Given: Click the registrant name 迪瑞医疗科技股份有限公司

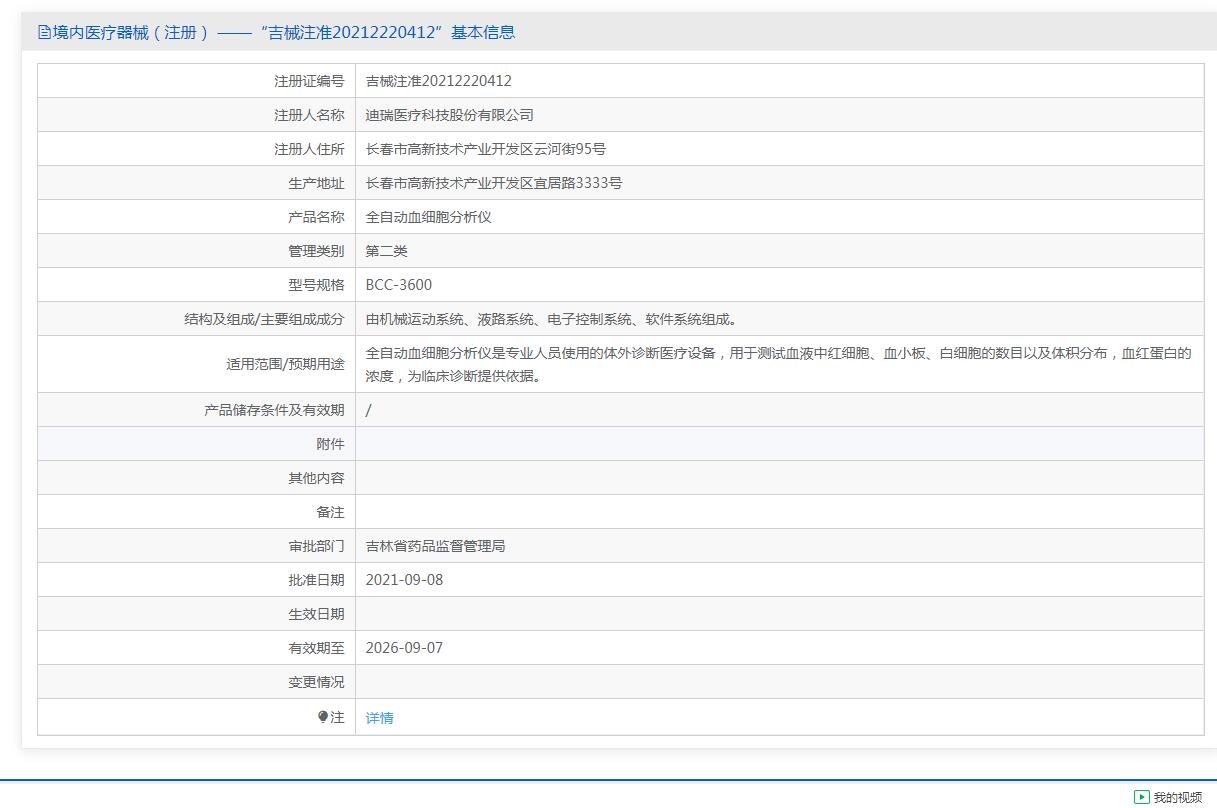Looking at the screenshot, I should [450, 115].
